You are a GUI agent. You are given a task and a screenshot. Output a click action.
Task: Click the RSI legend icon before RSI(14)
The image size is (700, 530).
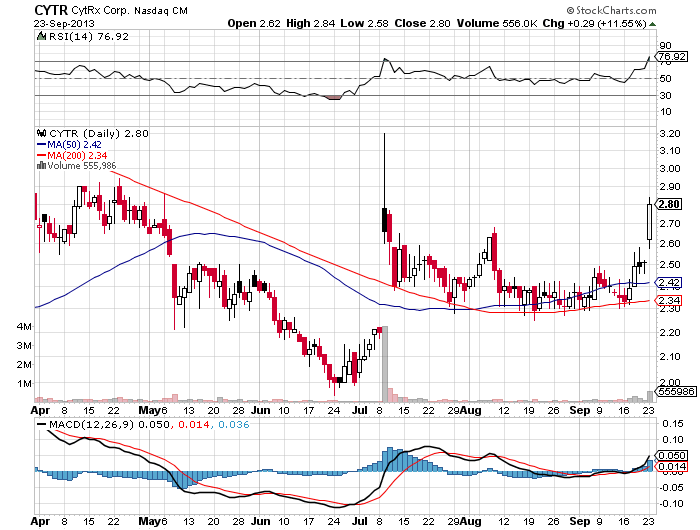point(42,36)
